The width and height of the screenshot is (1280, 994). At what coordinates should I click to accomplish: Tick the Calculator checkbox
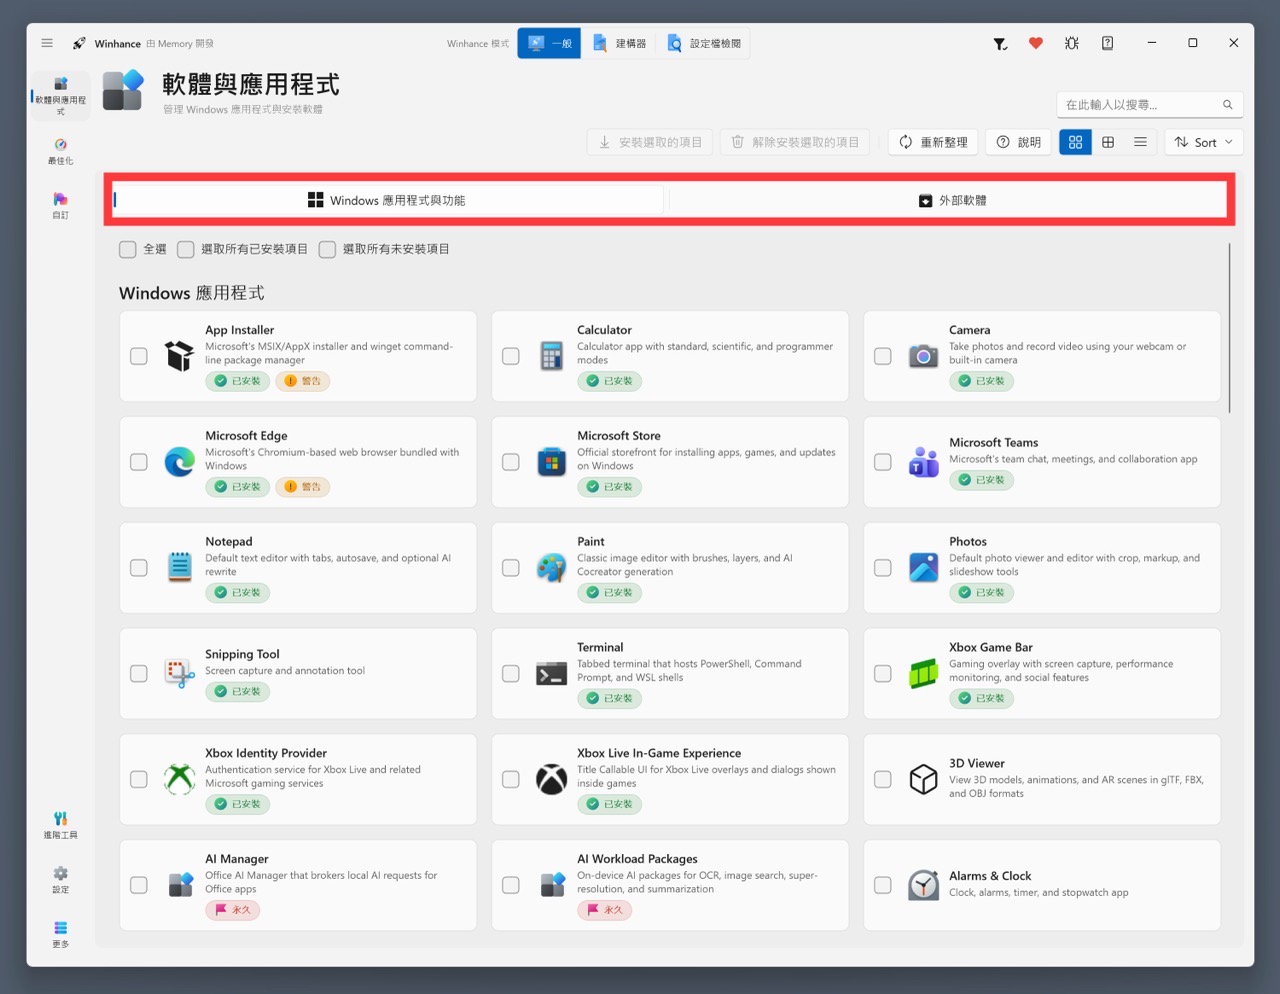coord(511,356)
